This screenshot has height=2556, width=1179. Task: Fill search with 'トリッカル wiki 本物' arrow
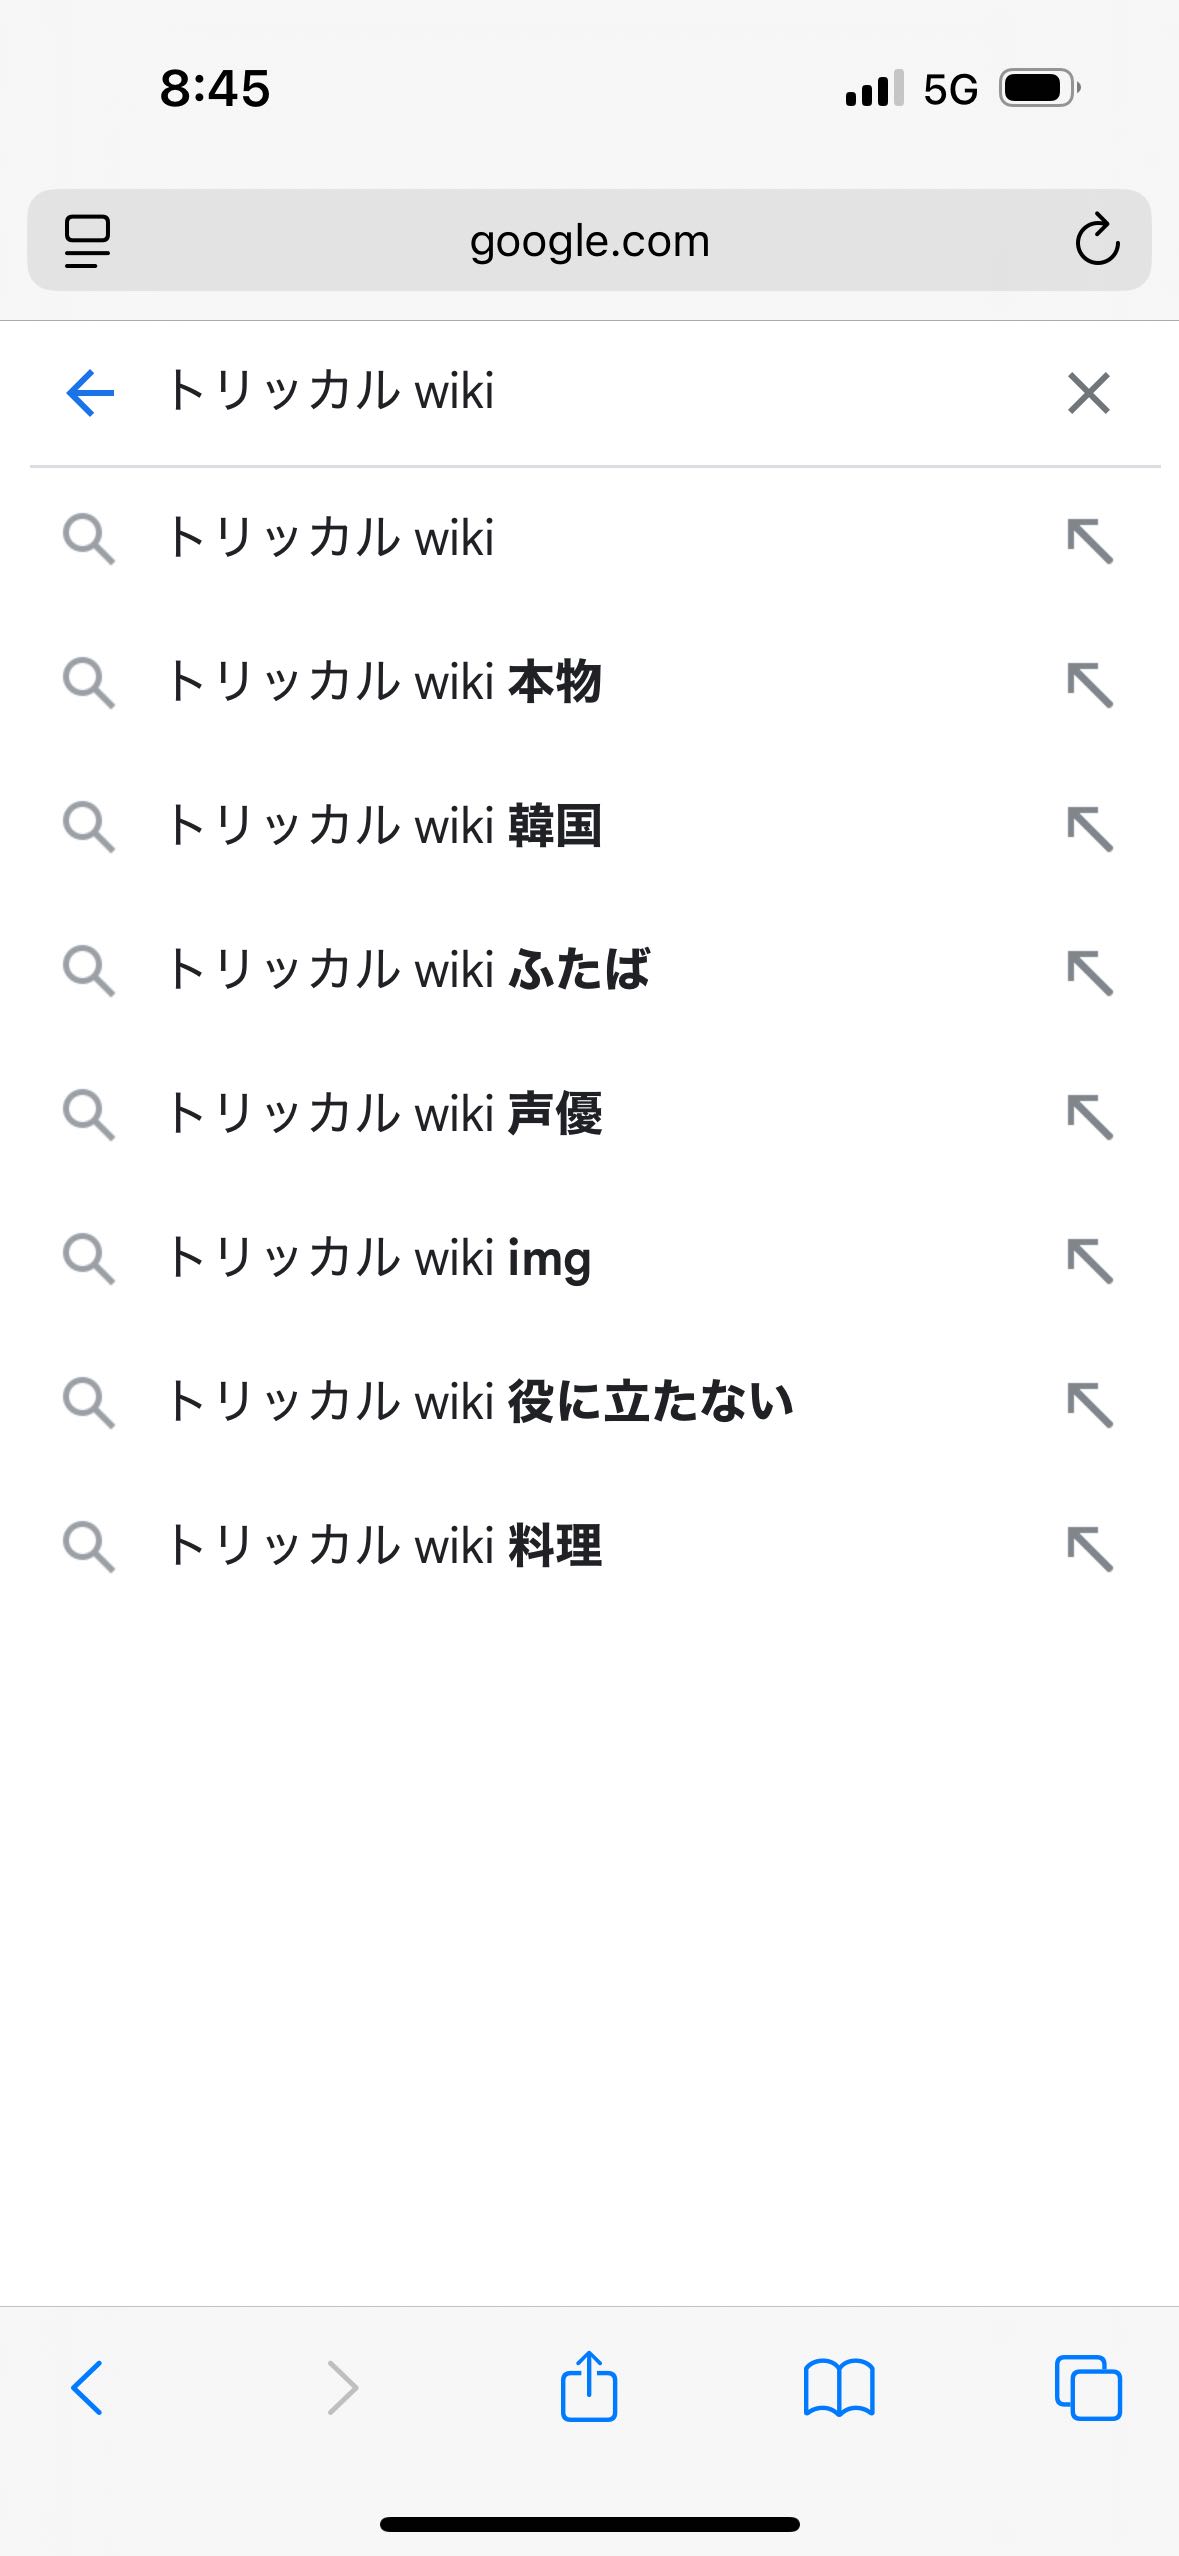(x=1089, y=685)
